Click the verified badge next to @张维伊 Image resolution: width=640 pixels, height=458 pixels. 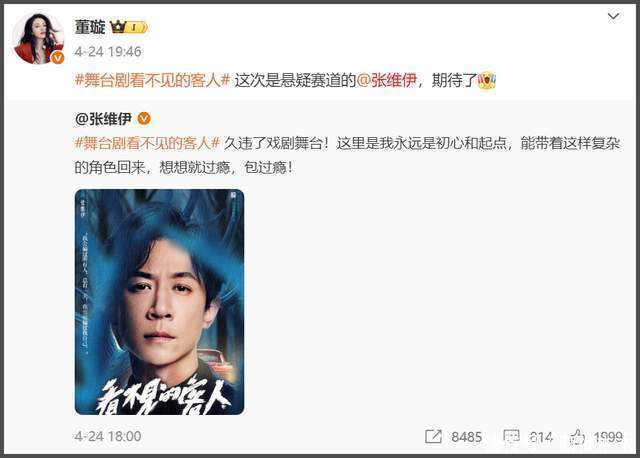click(144, 119)
